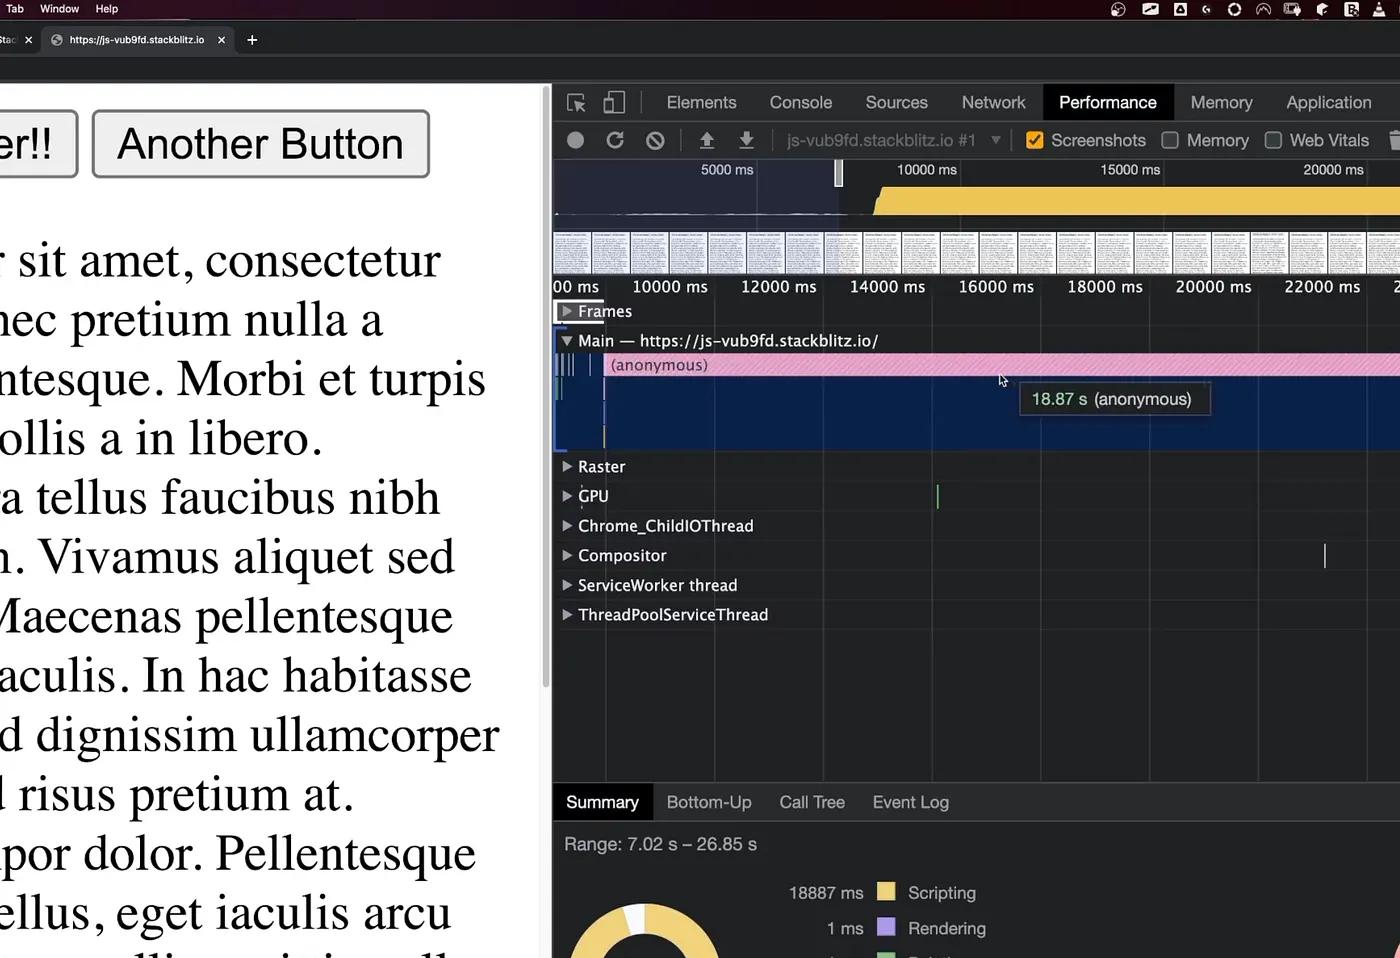Screen dimensions: 1400x958
Task: Toggle the device toolbar emulation icon
Action: [614, 102]
